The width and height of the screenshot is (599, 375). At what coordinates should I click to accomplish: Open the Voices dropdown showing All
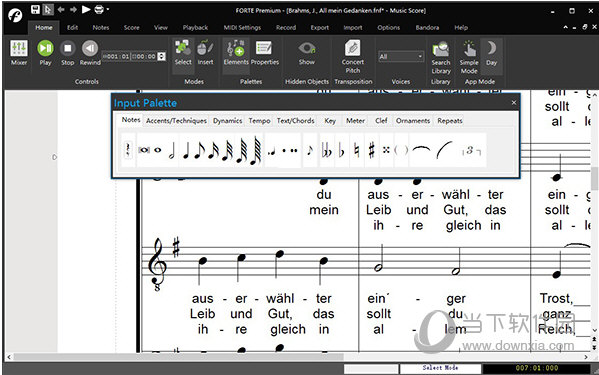point(401,57)
